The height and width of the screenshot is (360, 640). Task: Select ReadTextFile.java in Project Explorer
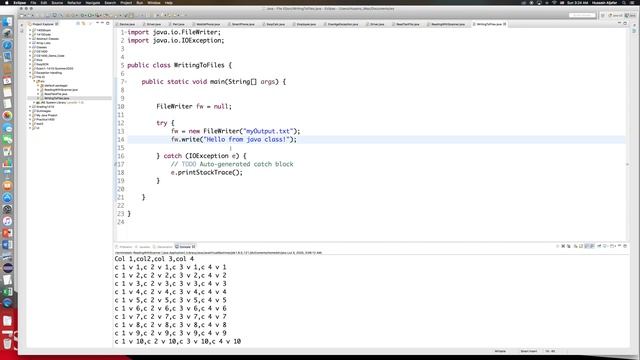[x=56, y=94]
